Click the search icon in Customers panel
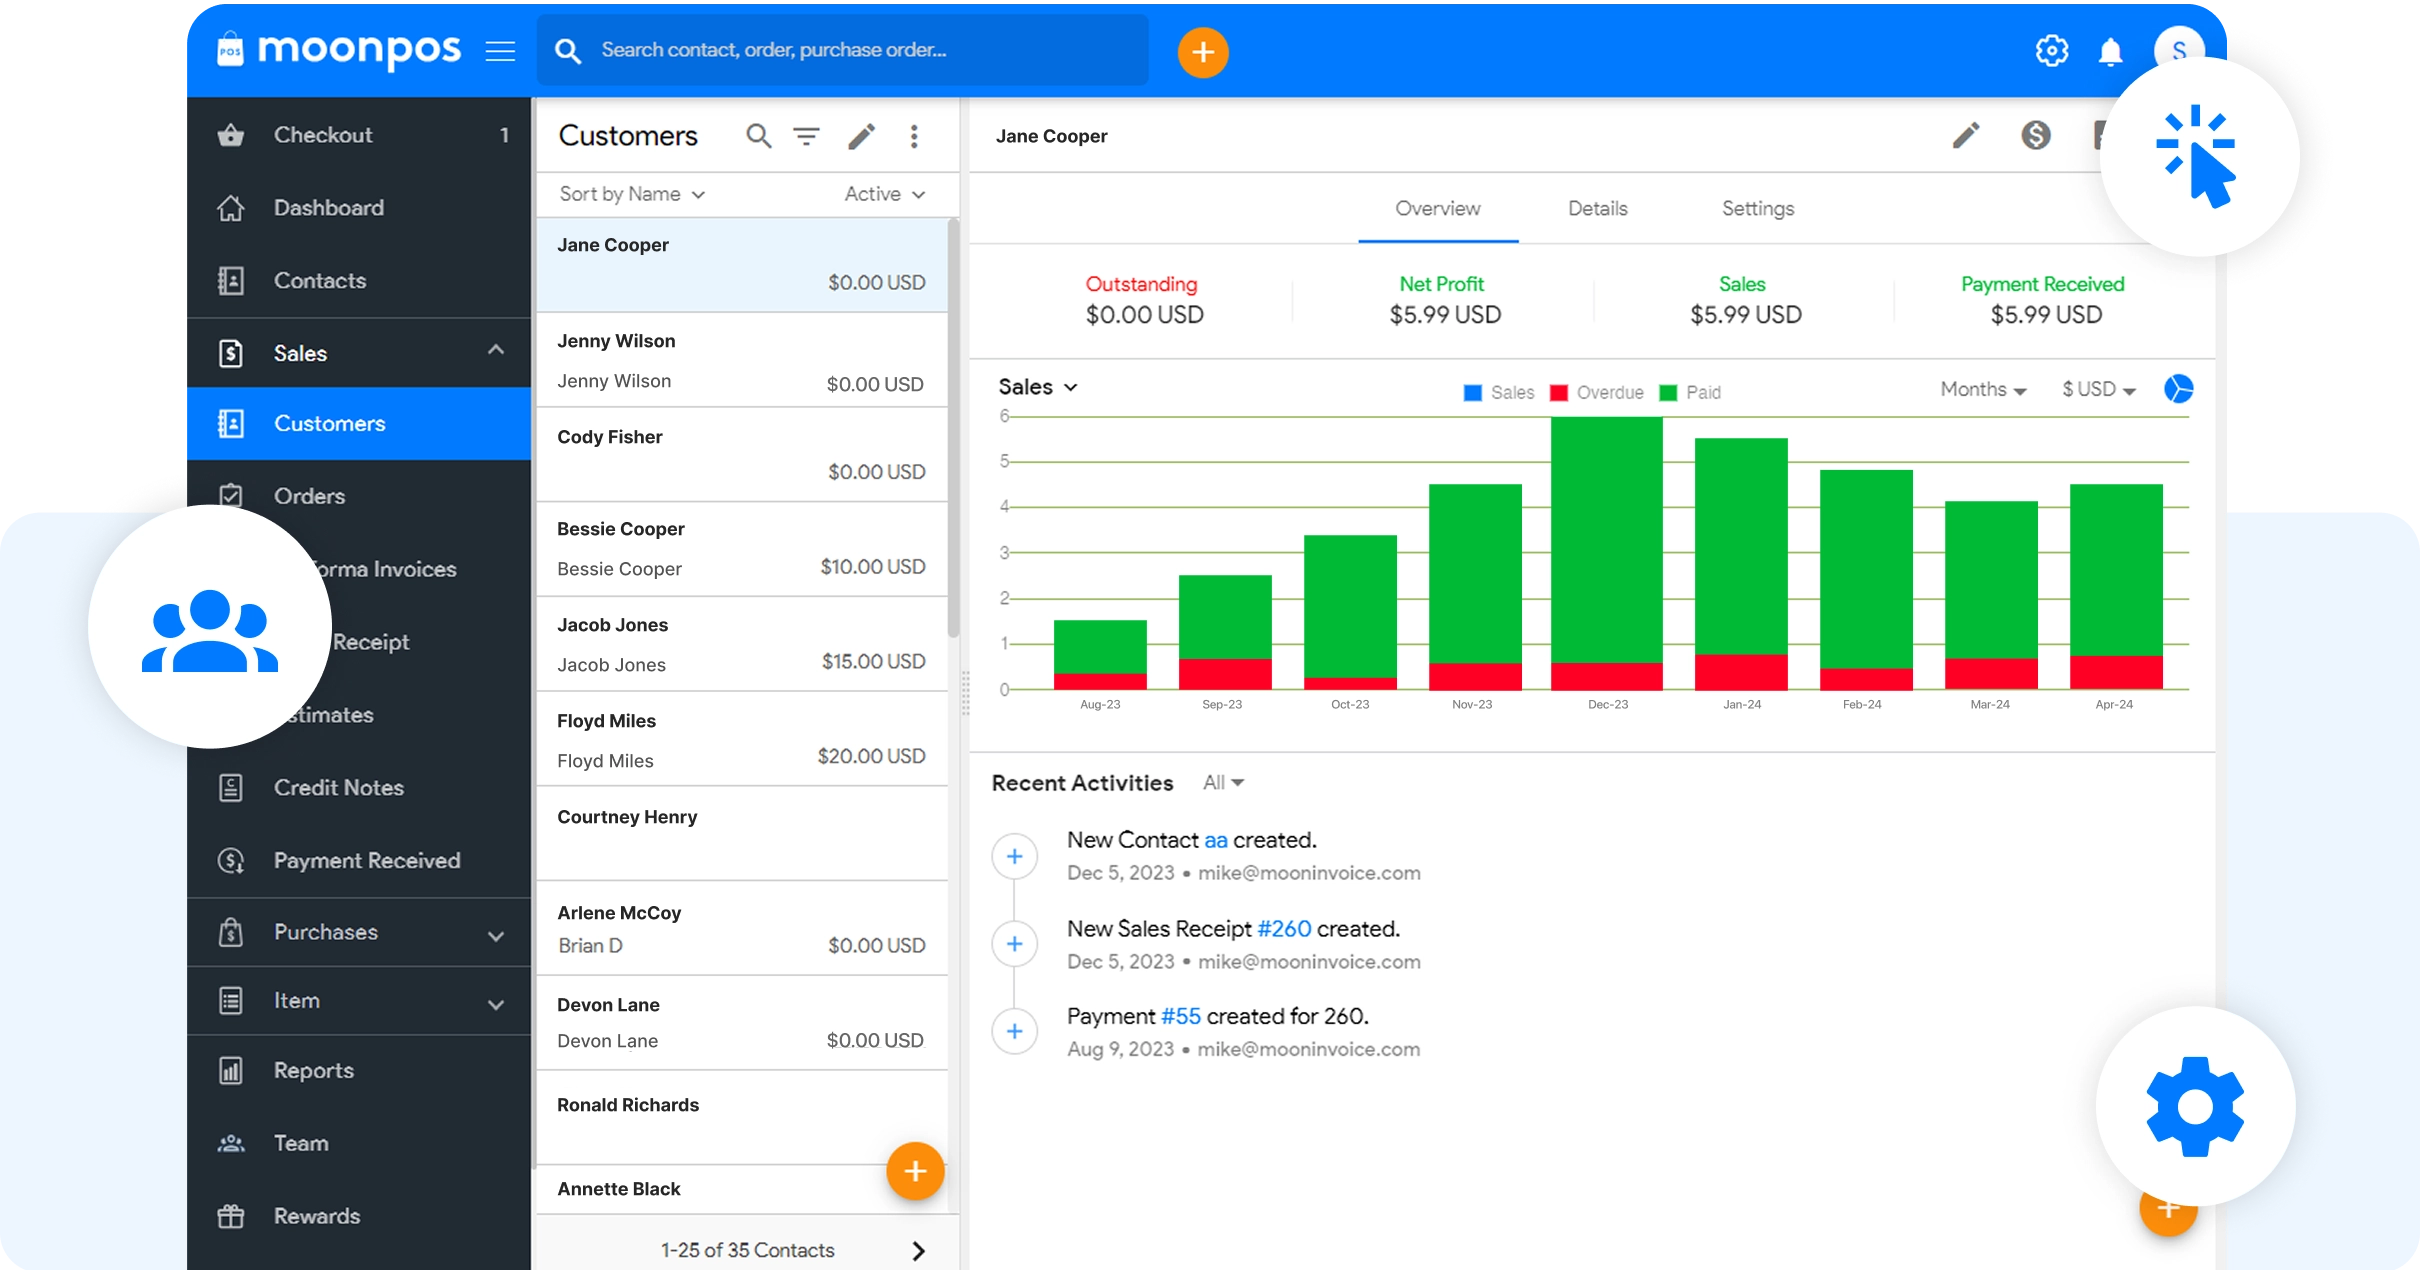 (x=759, y=136)
